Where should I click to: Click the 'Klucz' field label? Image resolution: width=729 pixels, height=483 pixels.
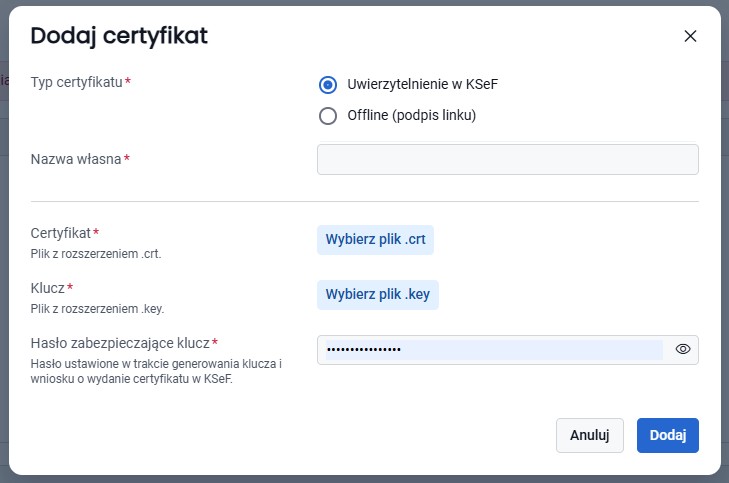[48, 288]
